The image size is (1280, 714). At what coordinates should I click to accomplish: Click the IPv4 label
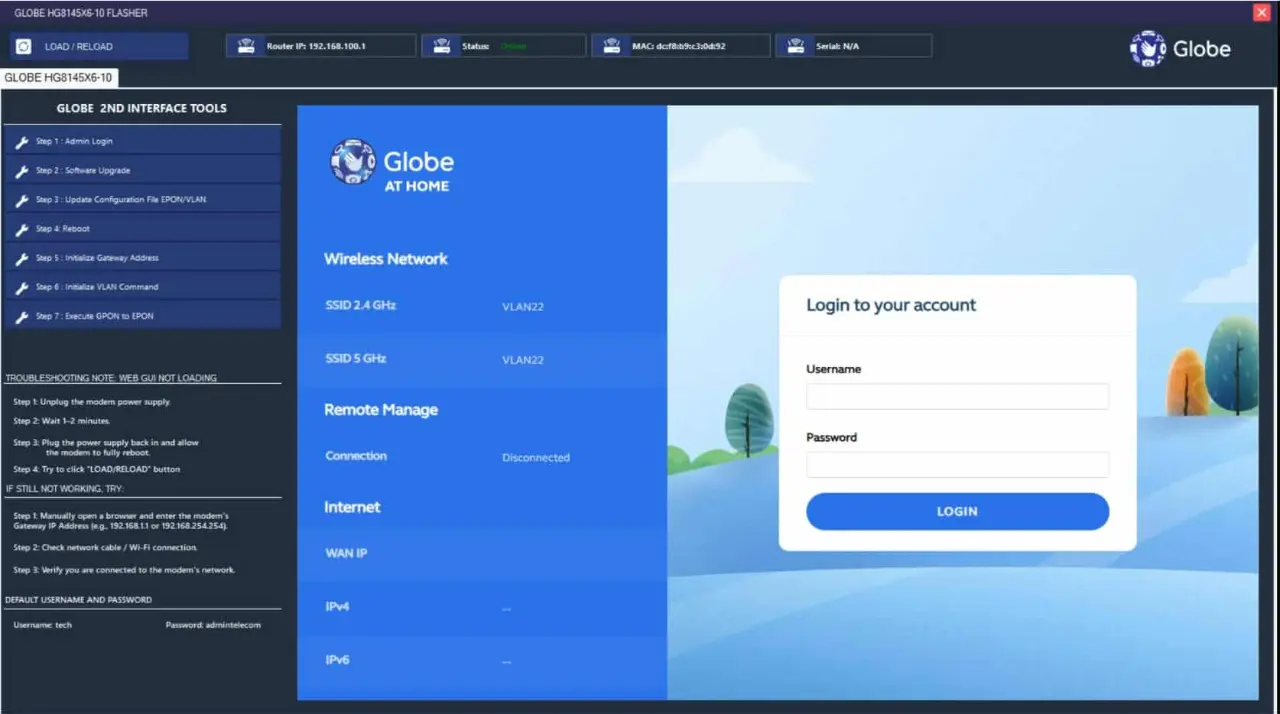point(337,607)
